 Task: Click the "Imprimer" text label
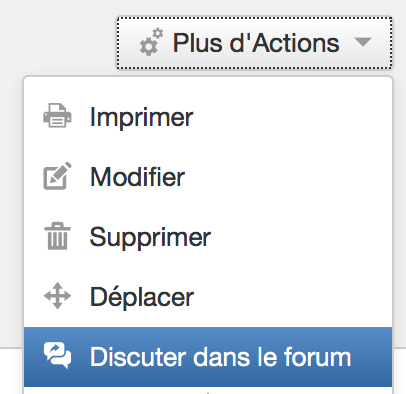tap(142, 118)
